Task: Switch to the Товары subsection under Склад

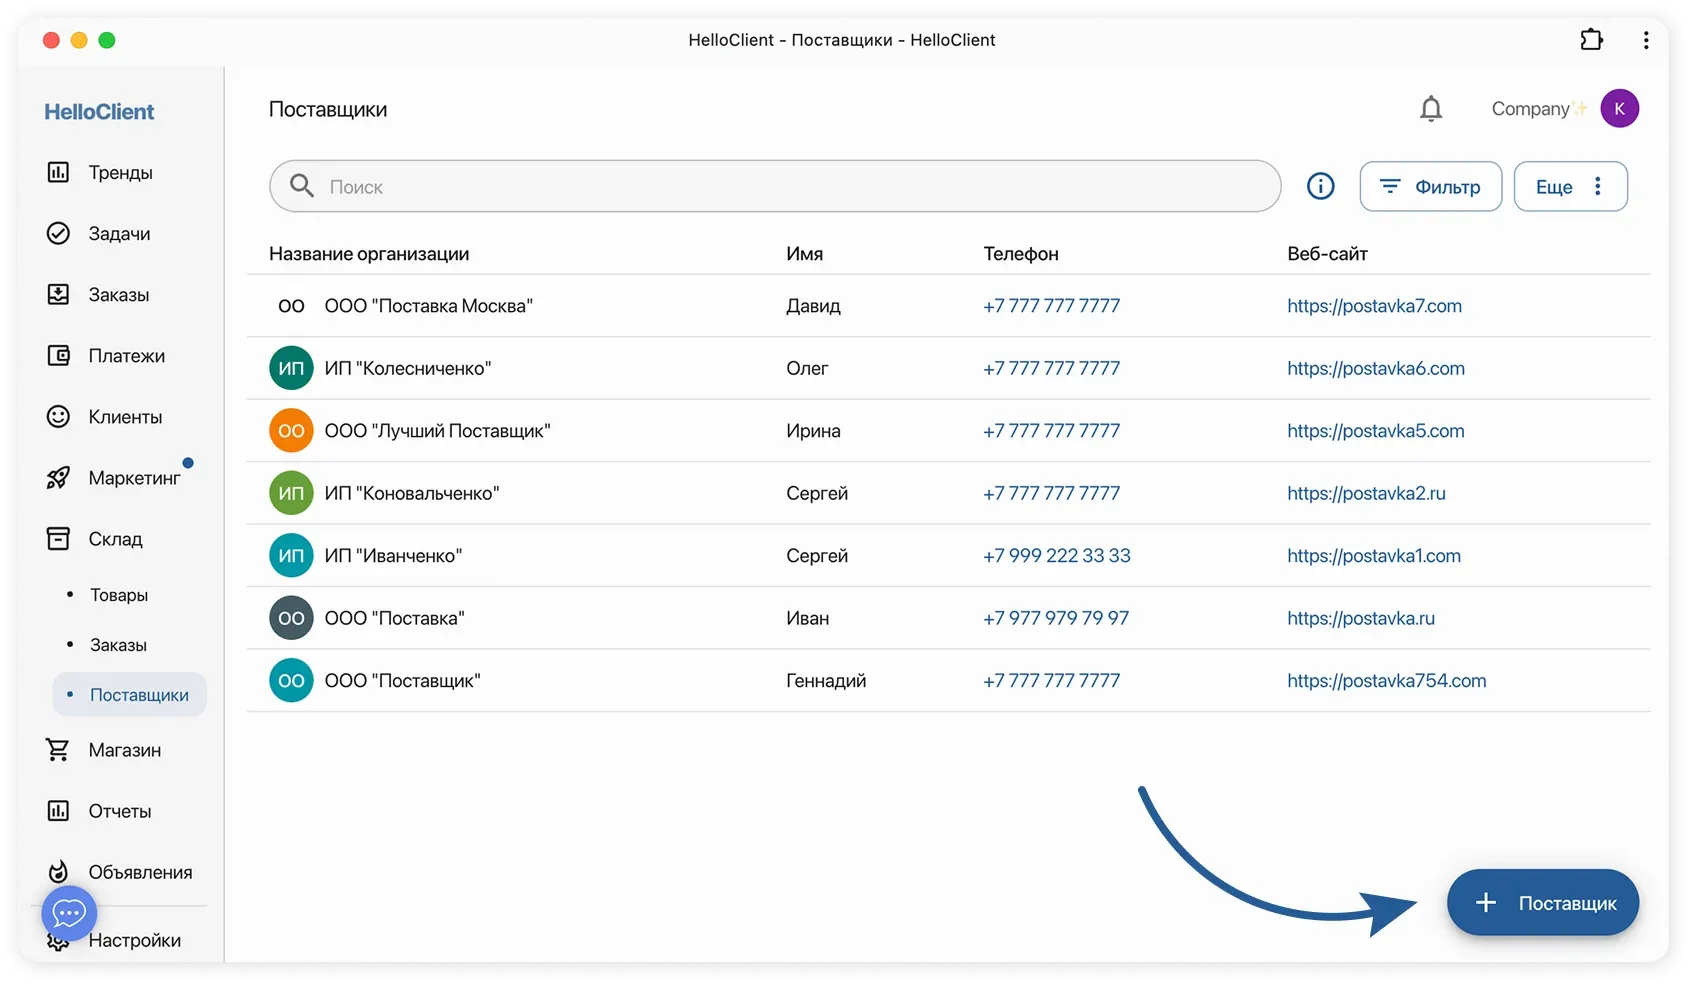Action: click(118, 594)
